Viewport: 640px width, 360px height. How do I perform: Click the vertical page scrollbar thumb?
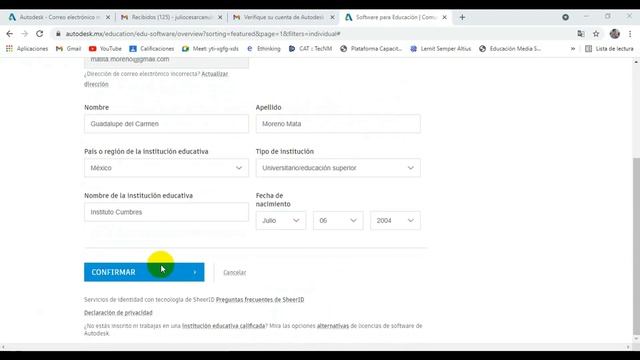pos(636,246)
